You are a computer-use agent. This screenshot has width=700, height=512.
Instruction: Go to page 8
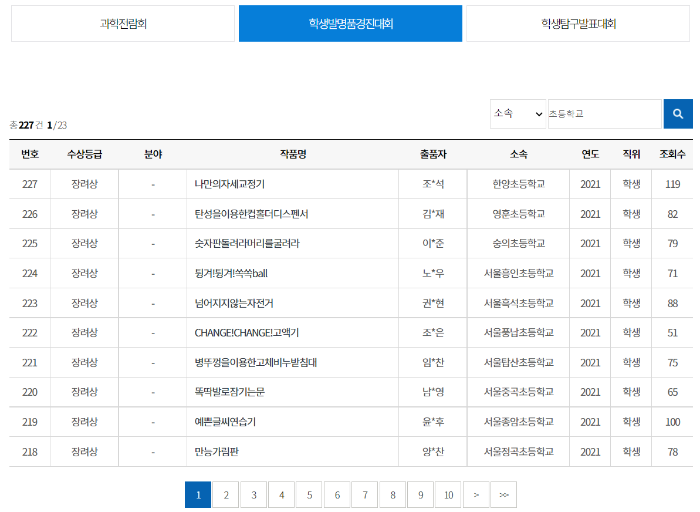click(392, 495)
